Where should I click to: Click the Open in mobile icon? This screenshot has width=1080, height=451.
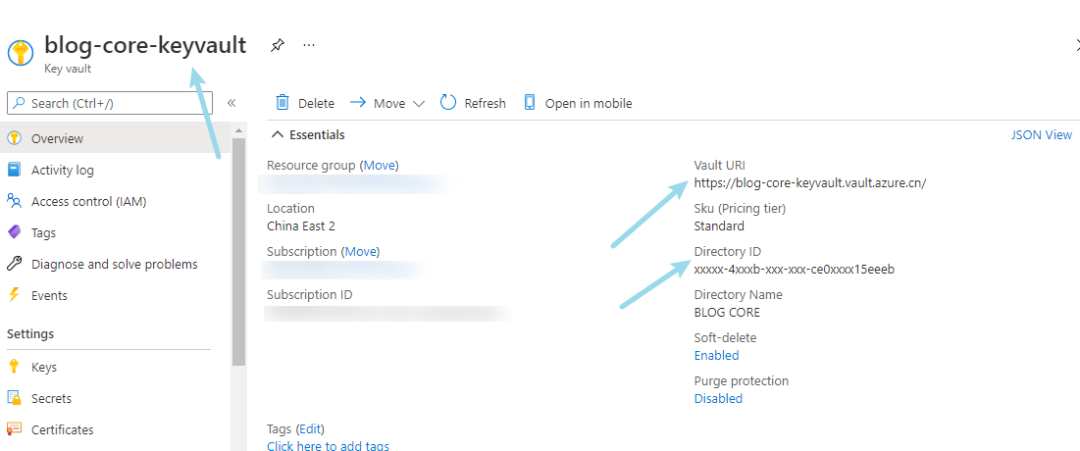530,103
